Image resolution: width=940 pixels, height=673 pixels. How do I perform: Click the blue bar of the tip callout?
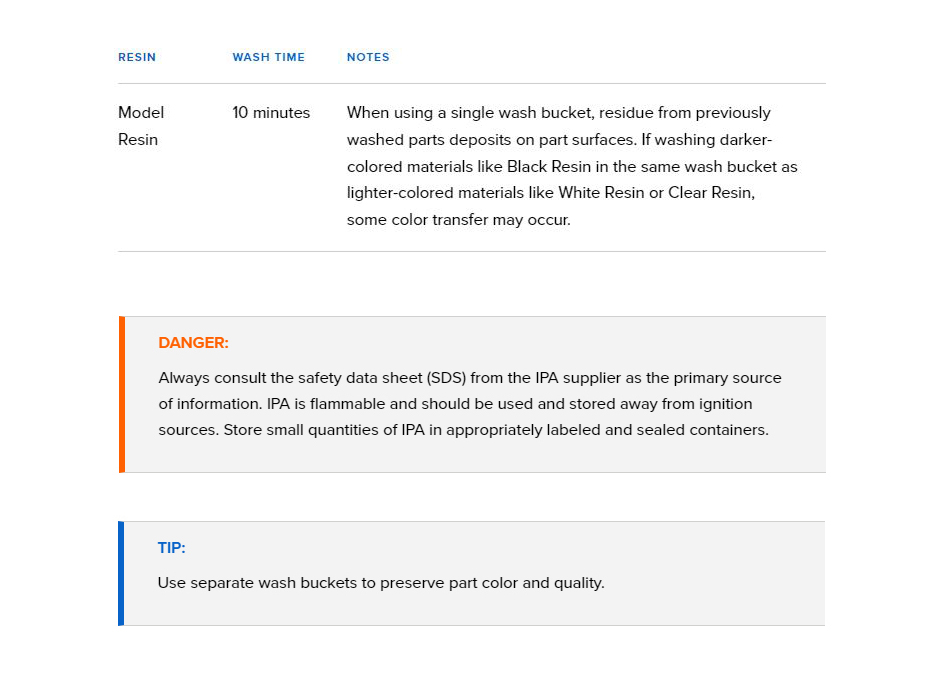121,574
